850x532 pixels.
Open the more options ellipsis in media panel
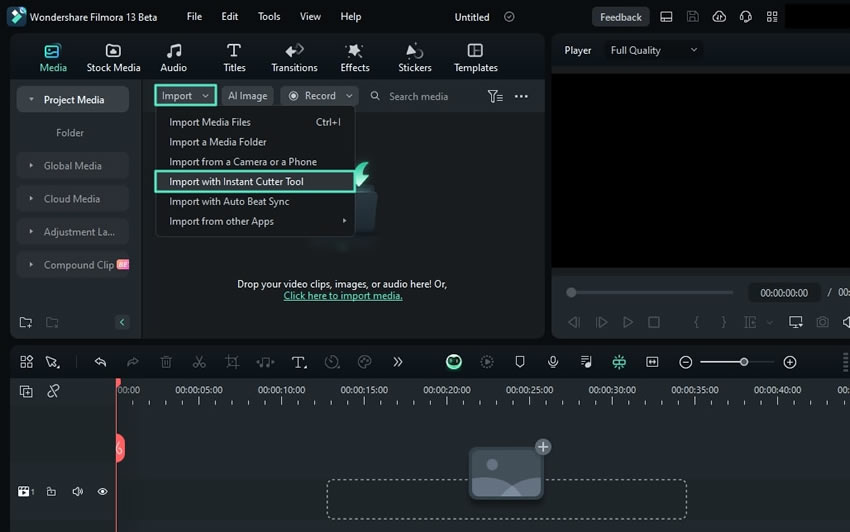coord(521,97)
